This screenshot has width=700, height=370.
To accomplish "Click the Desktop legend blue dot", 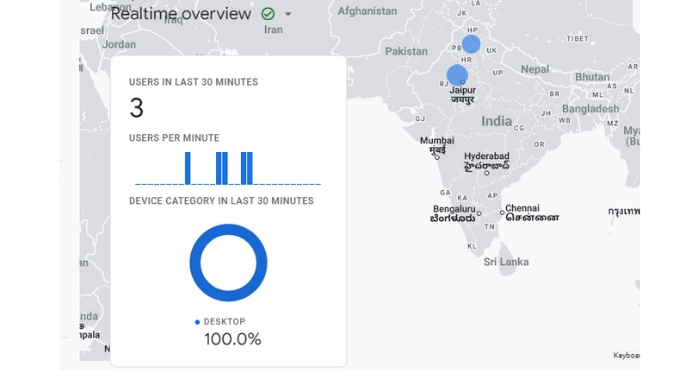I will click(197, 322).
